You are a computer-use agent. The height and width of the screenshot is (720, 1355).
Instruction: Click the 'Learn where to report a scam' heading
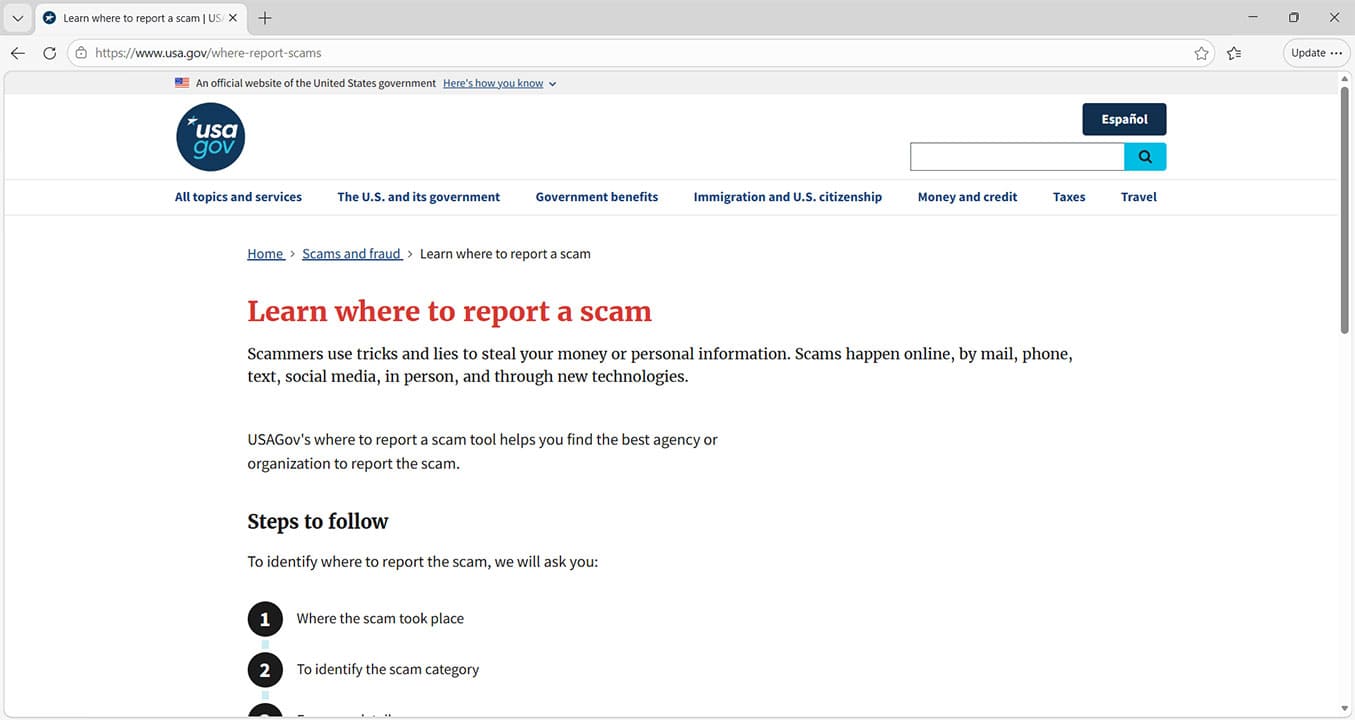click(x=449, y=311)
